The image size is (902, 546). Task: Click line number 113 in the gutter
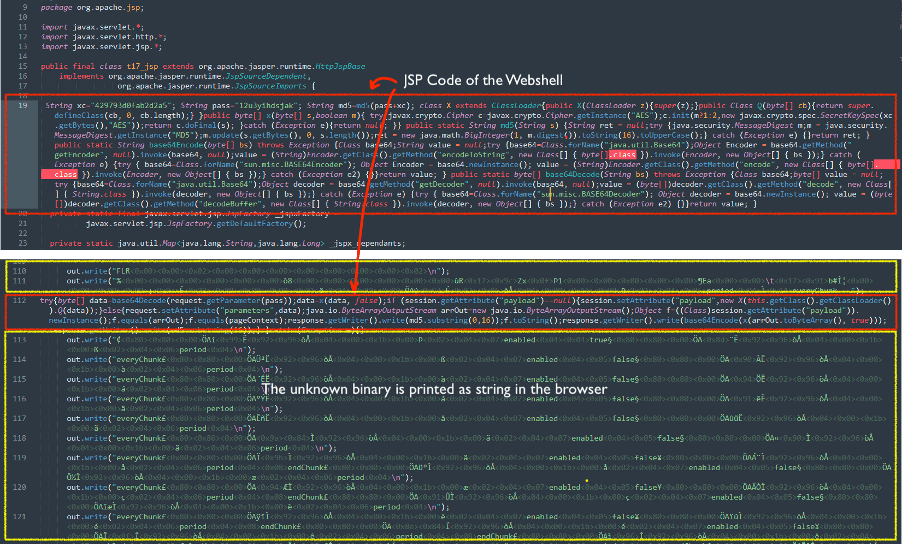(x=19, y=339)
